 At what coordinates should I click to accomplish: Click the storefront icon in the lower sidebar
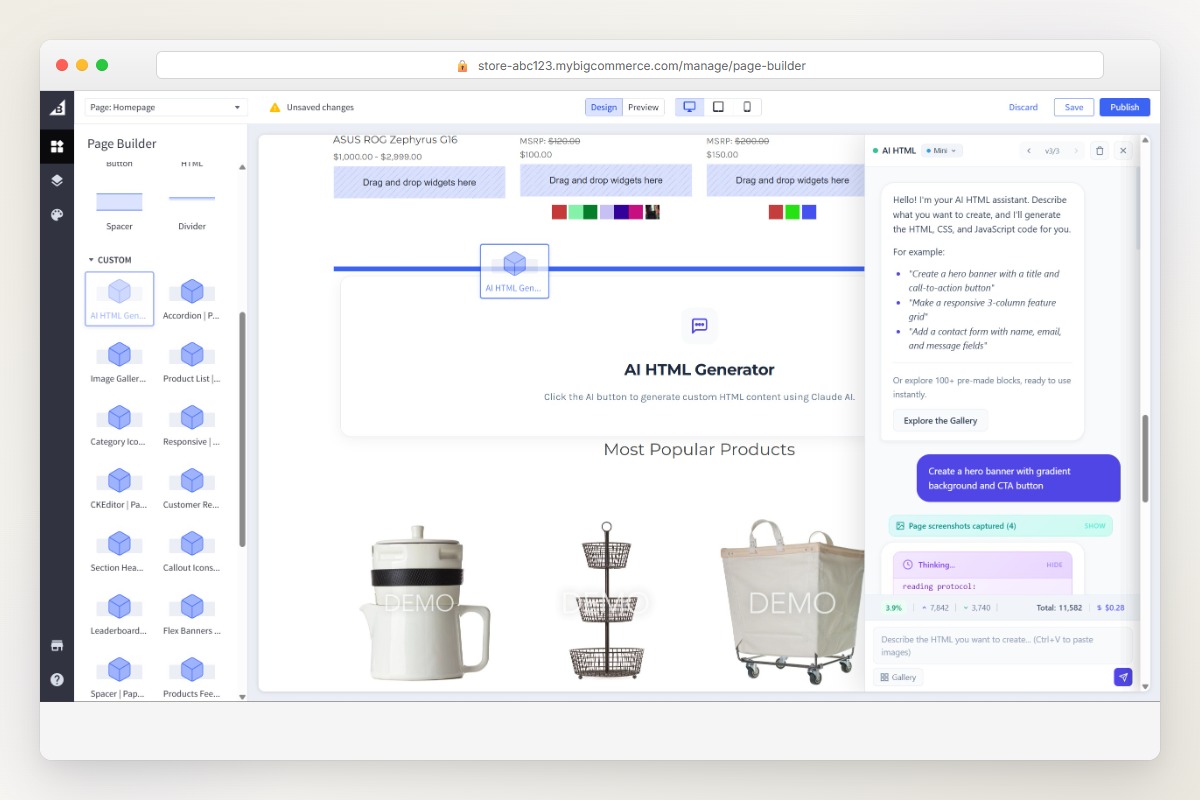[57, 645]
